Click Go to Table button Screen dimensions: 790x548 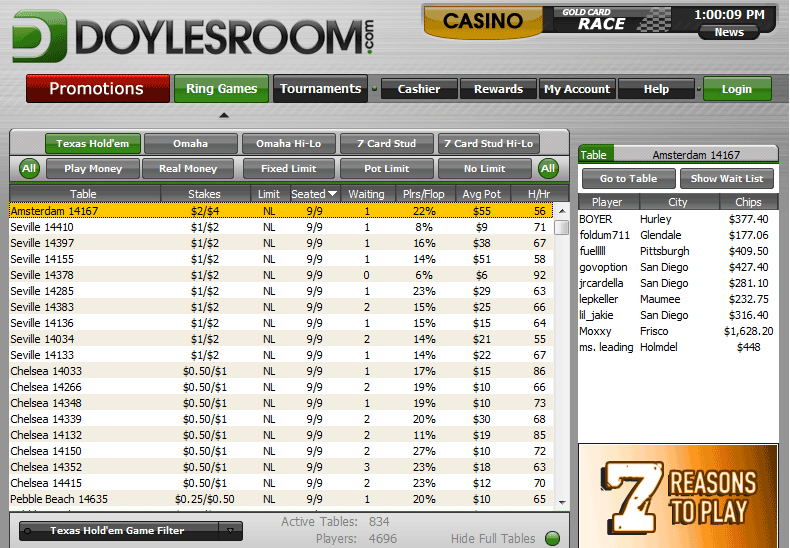tap(628, 178)
